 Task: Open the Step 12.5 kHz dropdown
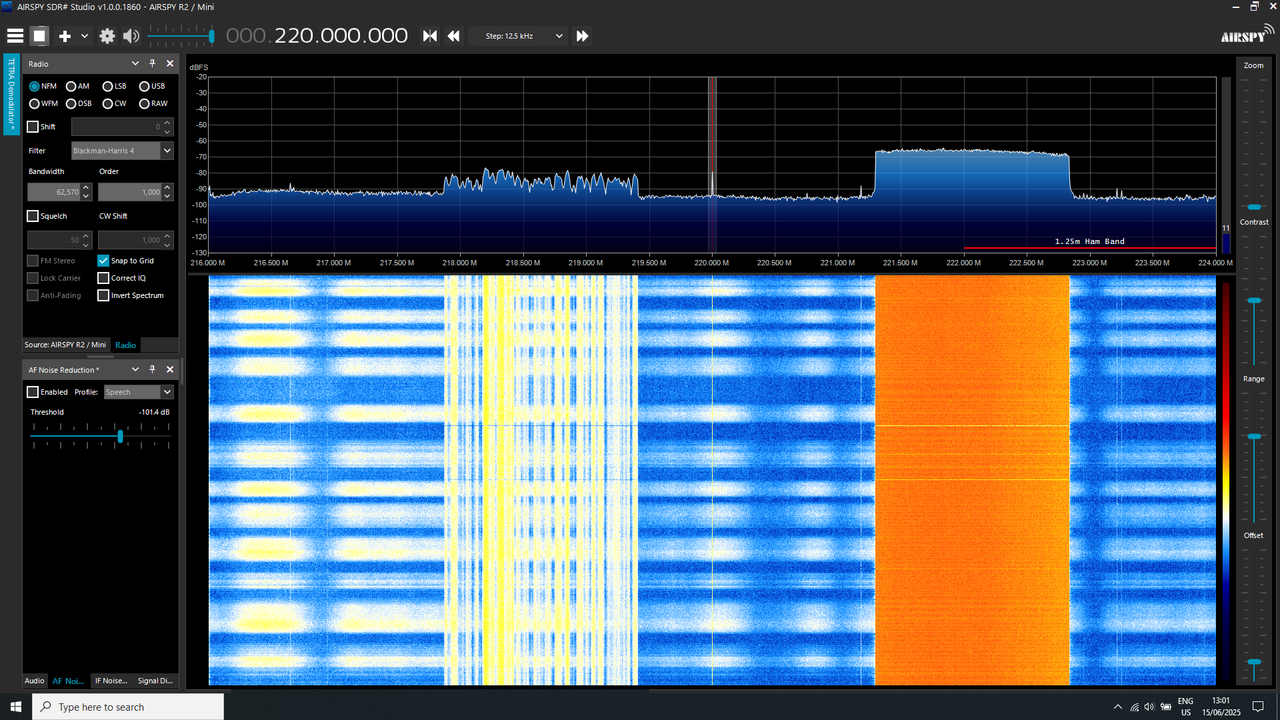[519, 36]
